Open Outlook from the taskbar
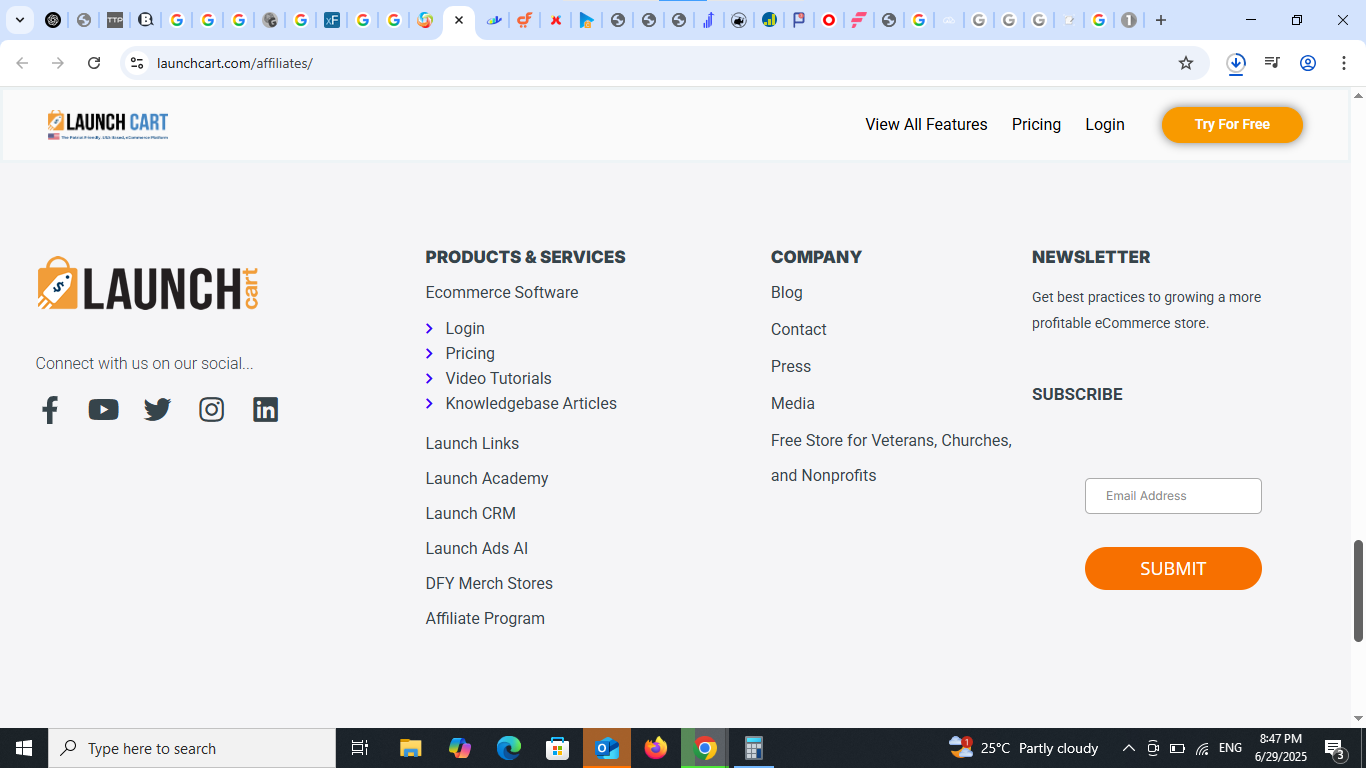Screen dimensions: 1366x768 pyautogui.click(x=607, y=748)
